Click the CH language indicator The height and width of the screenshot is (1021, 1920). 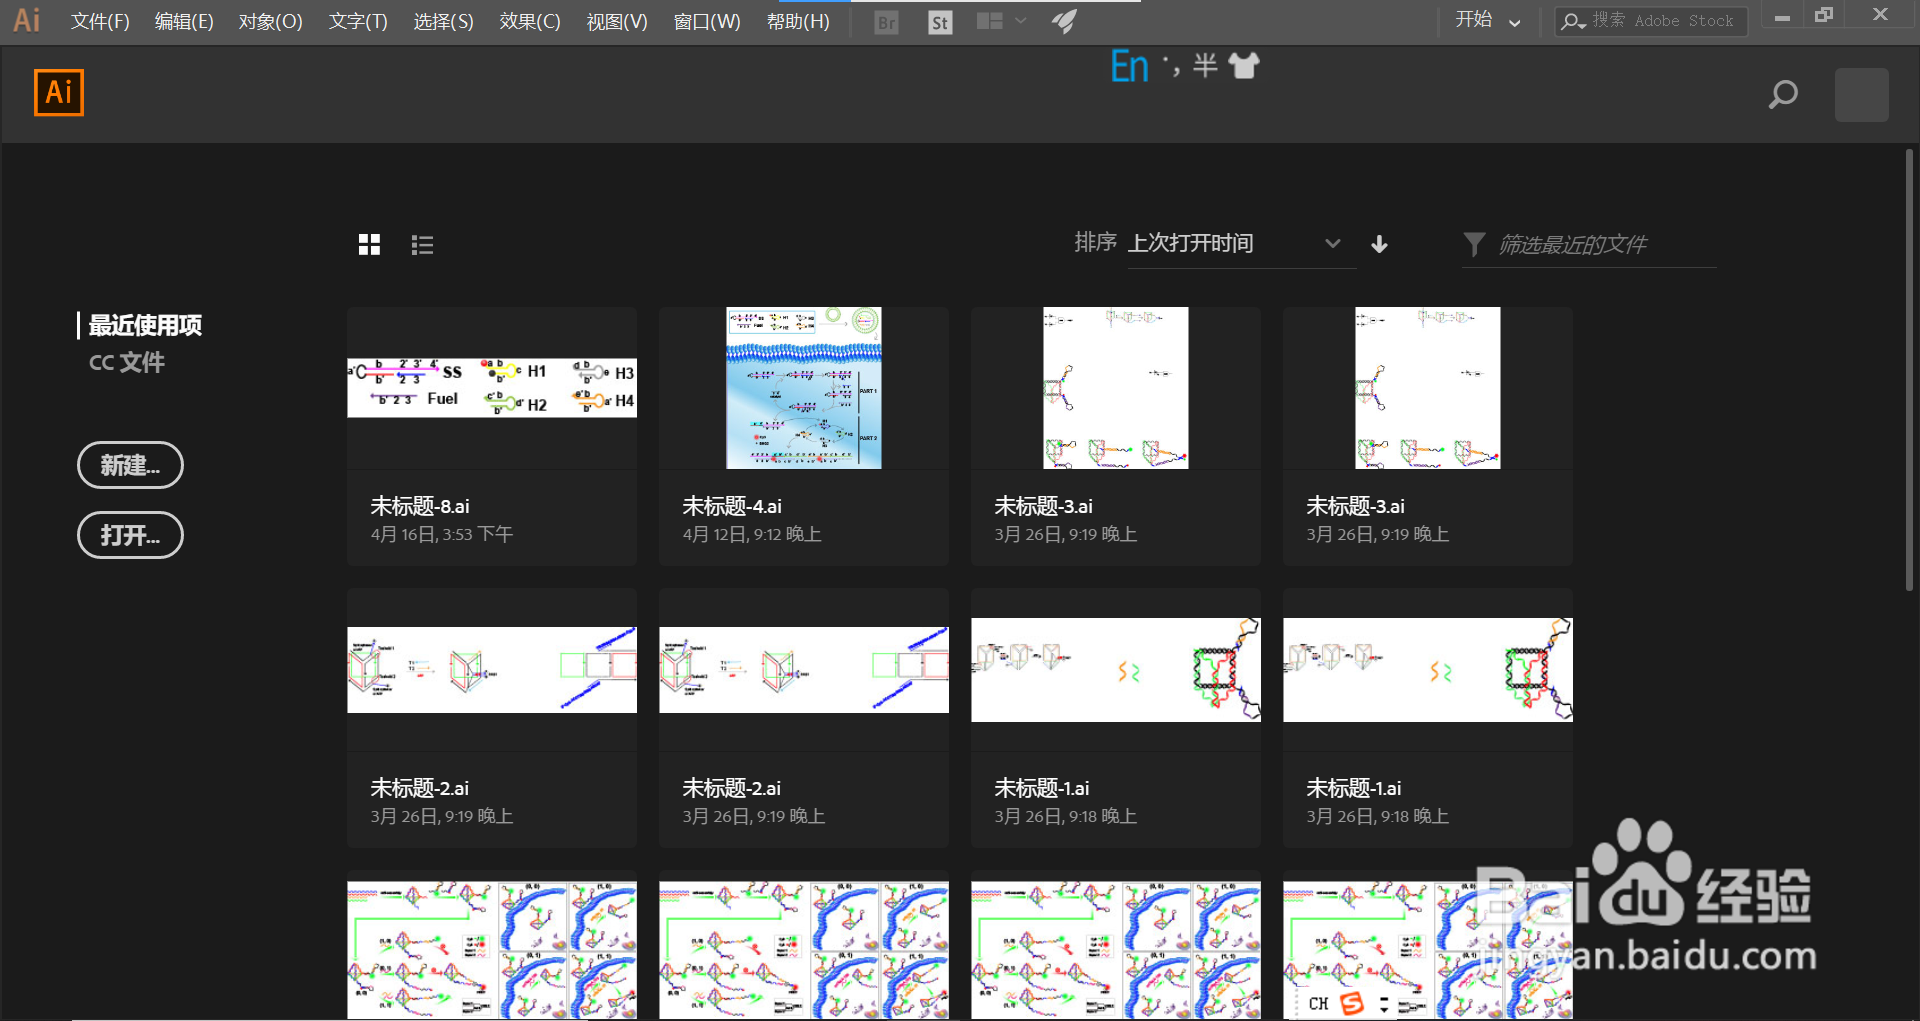point(1318,1004)
